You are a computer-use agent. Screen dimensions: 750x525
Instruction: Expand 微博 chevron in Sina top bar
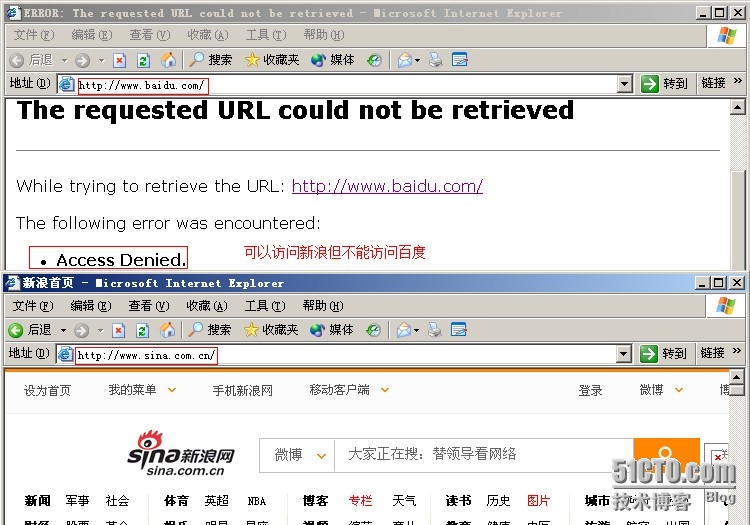tap(678, 390)
